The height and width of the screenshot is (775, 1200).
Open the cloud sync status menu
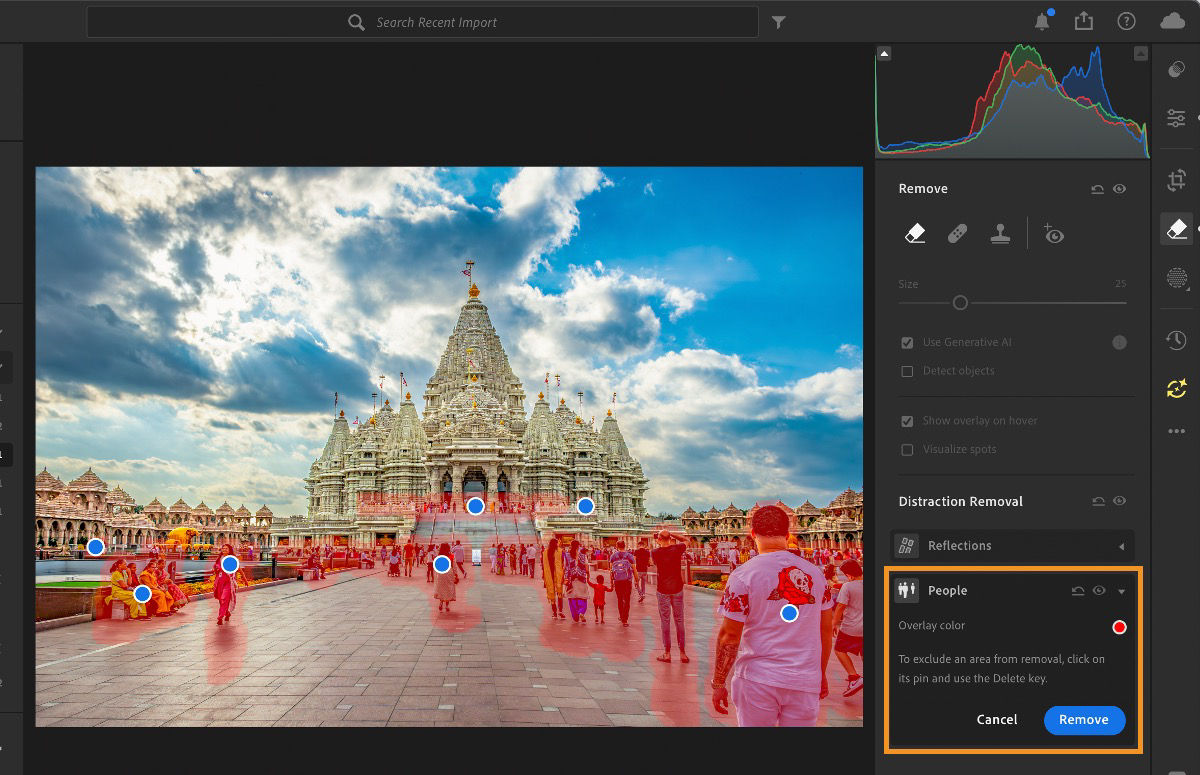click(1173, 21)
